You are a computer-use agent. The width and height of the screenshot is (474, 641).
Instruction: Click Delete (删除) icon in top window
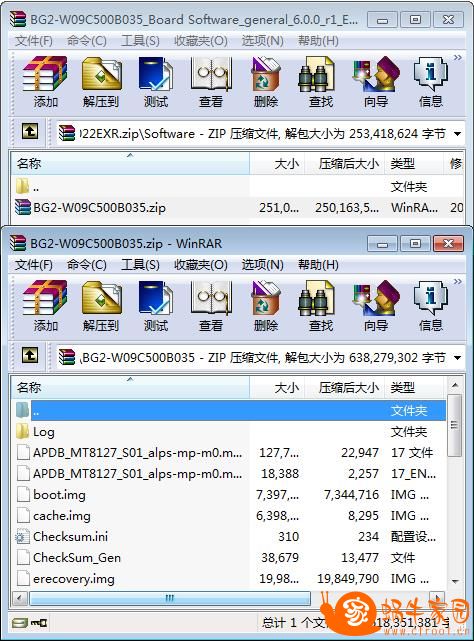[266, 83]
